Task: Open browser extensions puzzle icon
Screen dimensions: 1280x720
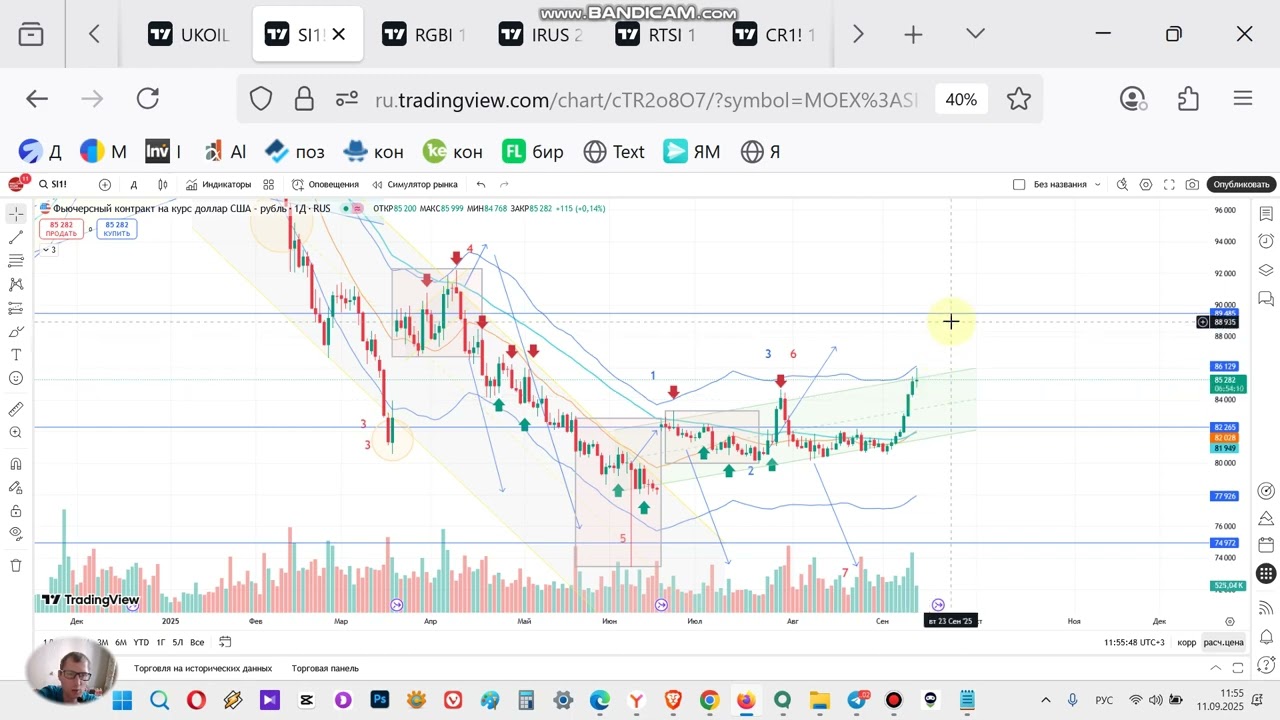Action: click(x=1188, y=98)
